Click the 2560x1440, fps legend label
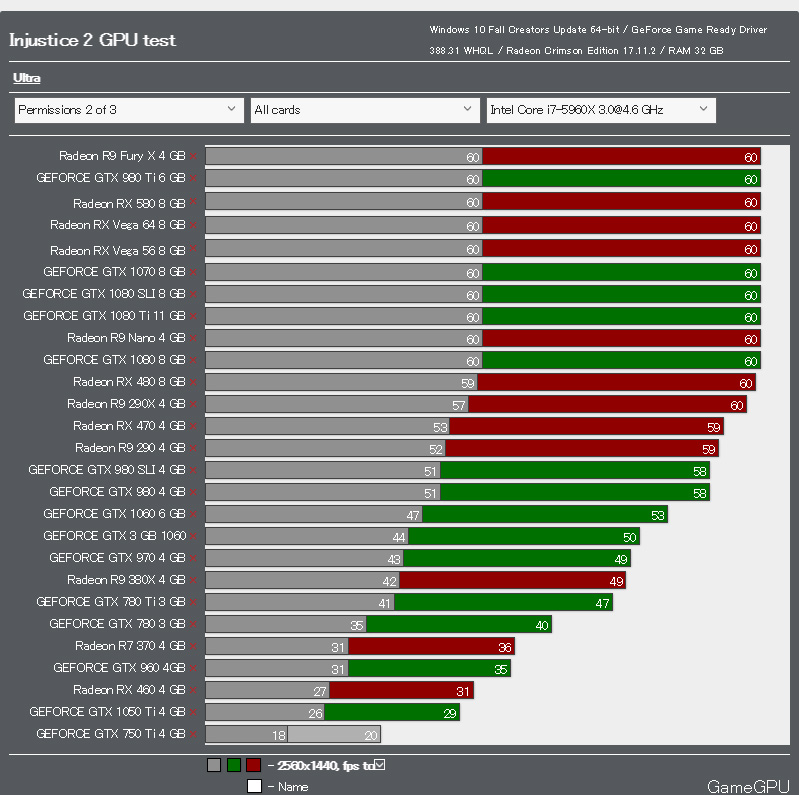Screen dimensions: 799x795 pyautogui.click(x=325, y=765)
